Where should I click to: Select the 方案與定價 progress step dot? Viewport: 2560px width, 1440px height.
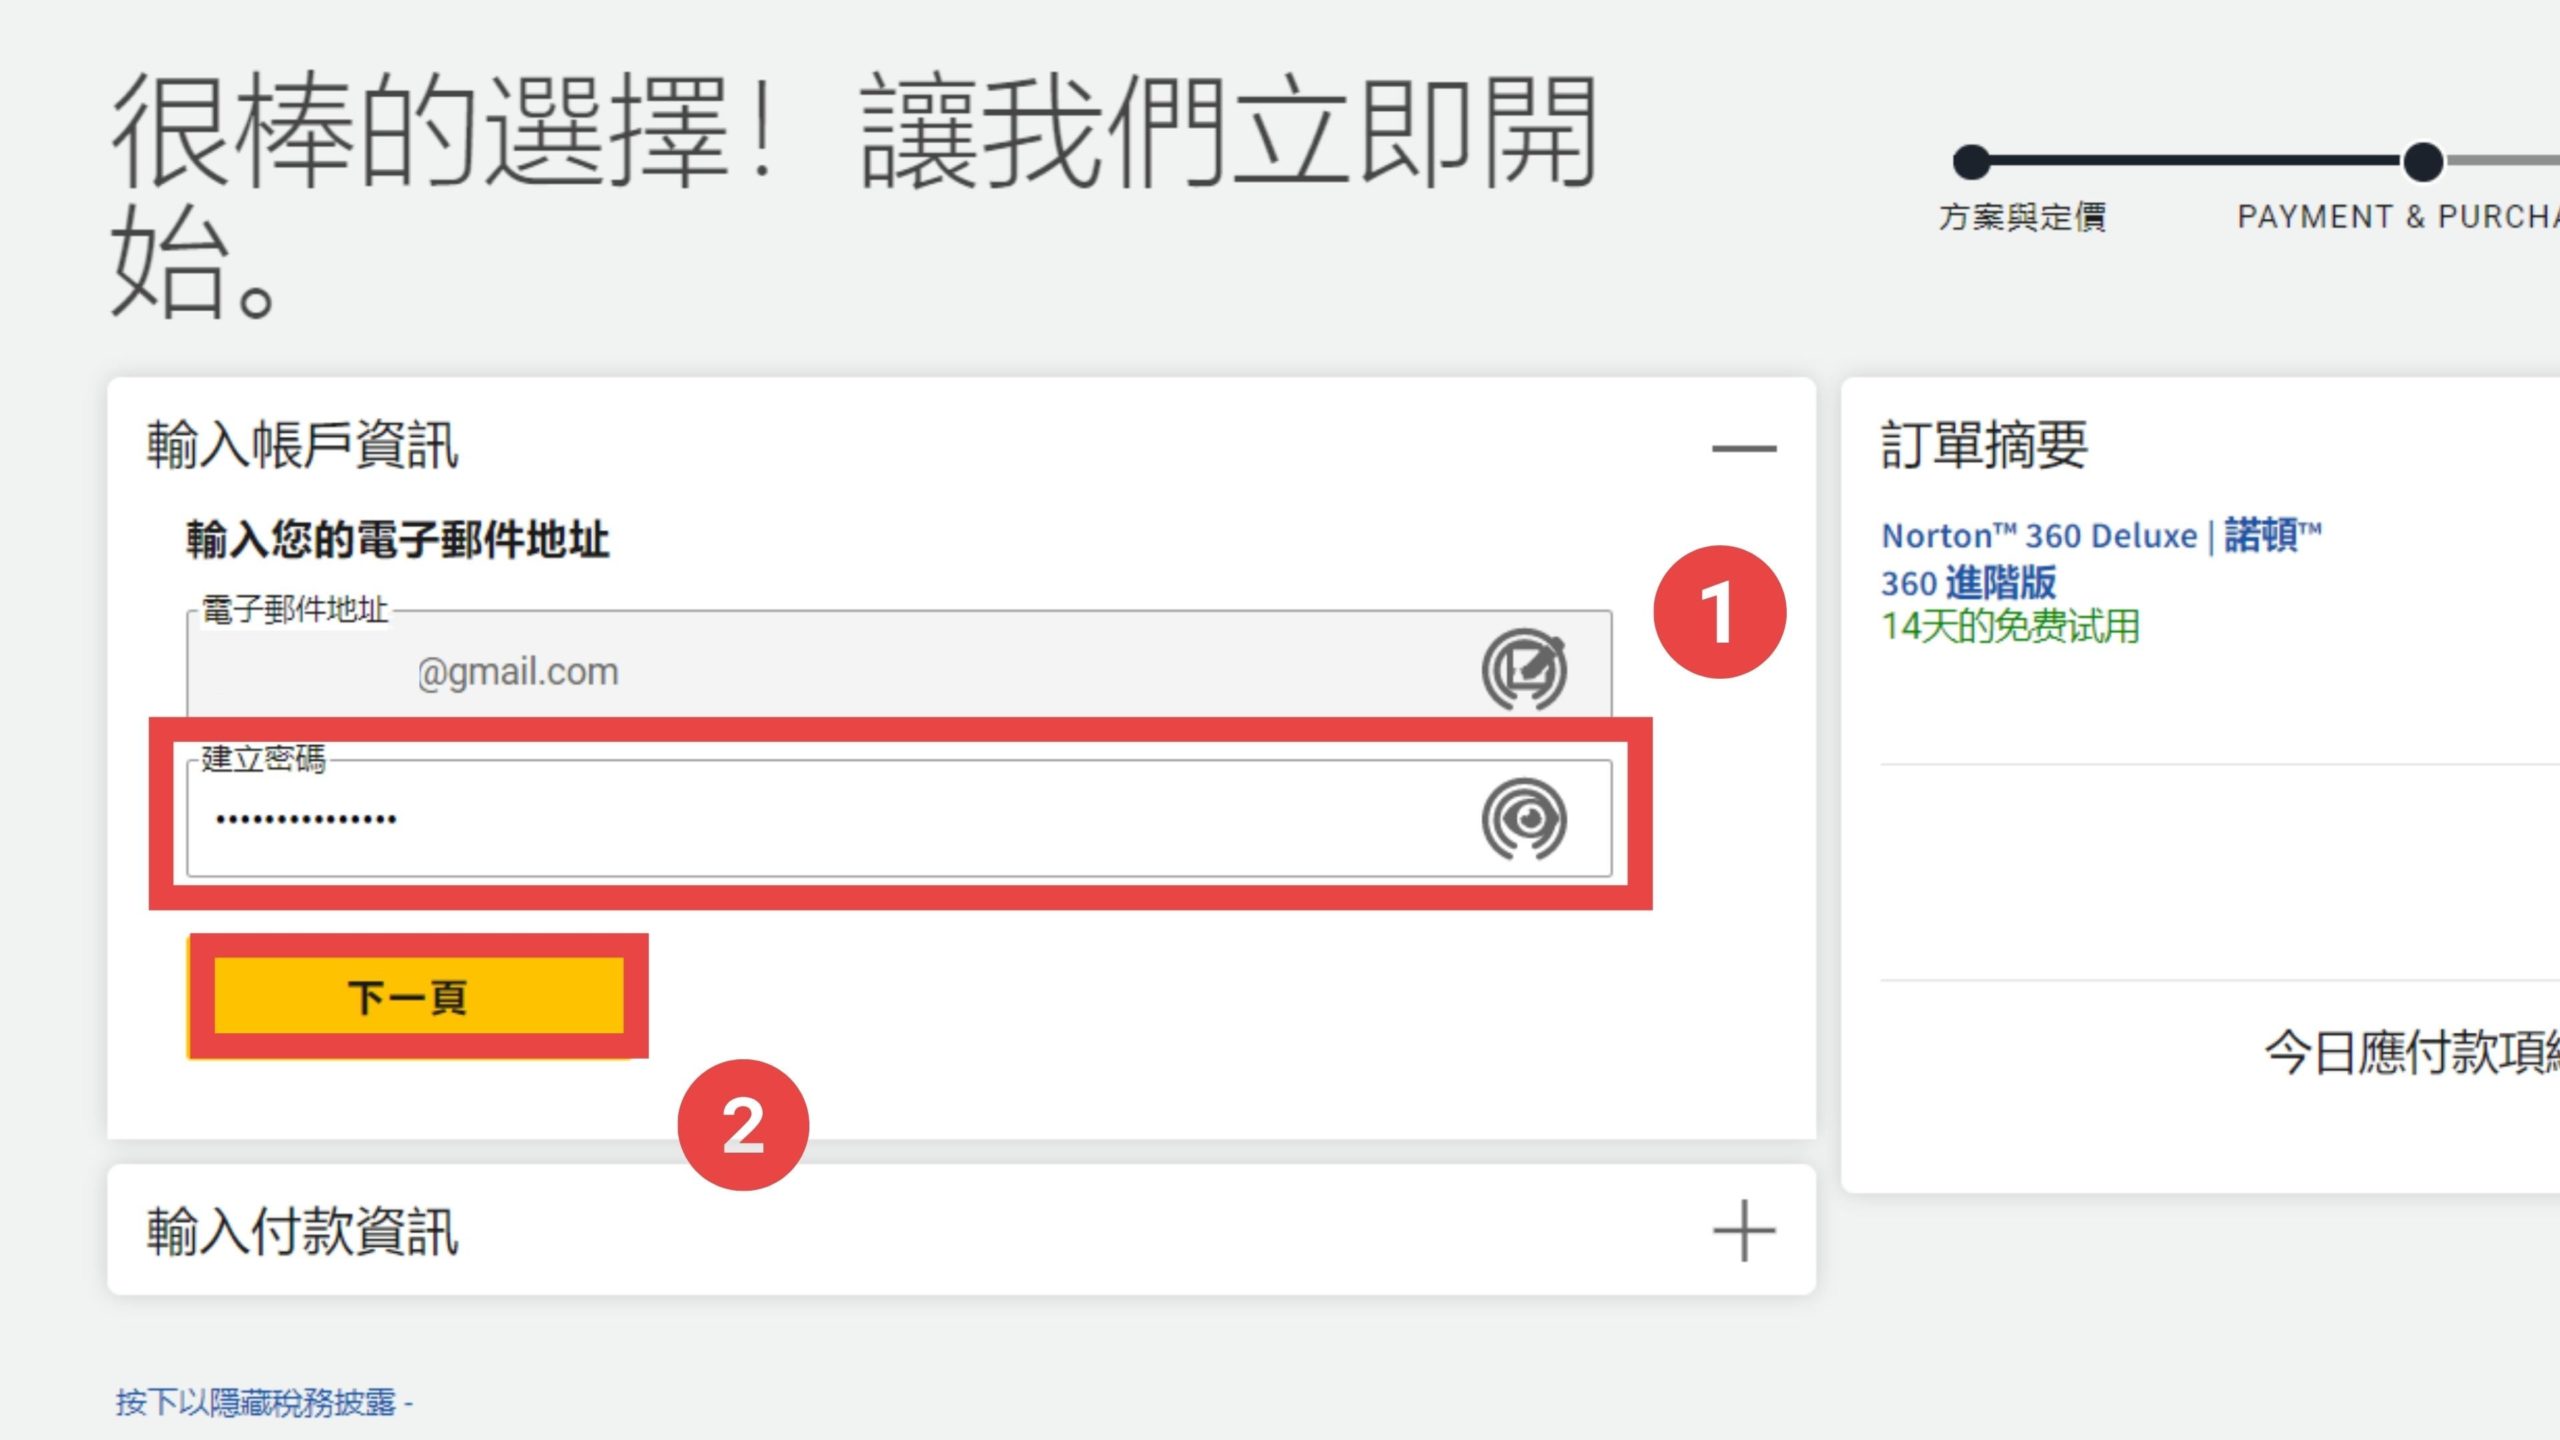point(1971,161)
